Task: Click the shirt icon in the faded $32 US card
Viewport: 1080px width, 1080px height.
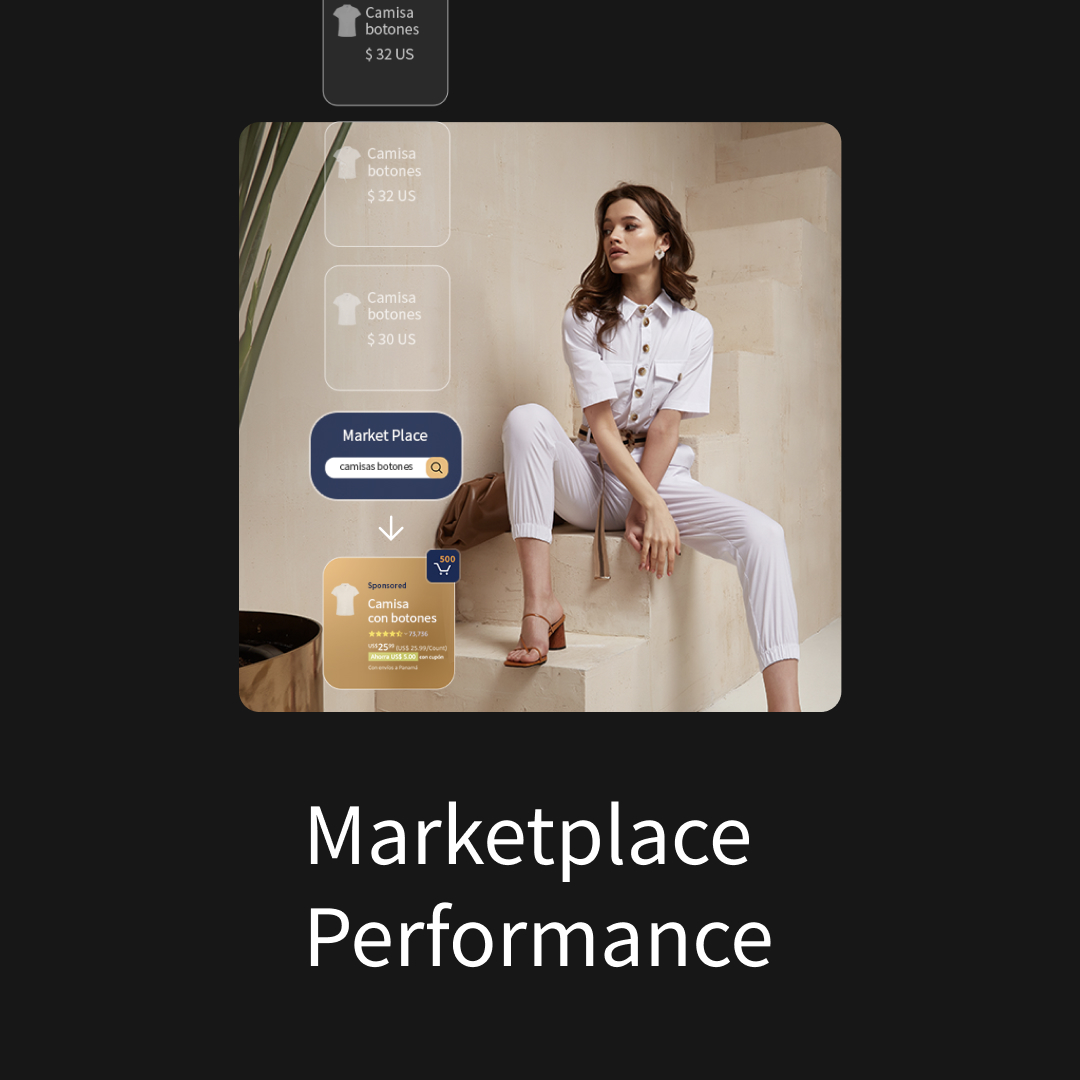Action: pos(346,163)
